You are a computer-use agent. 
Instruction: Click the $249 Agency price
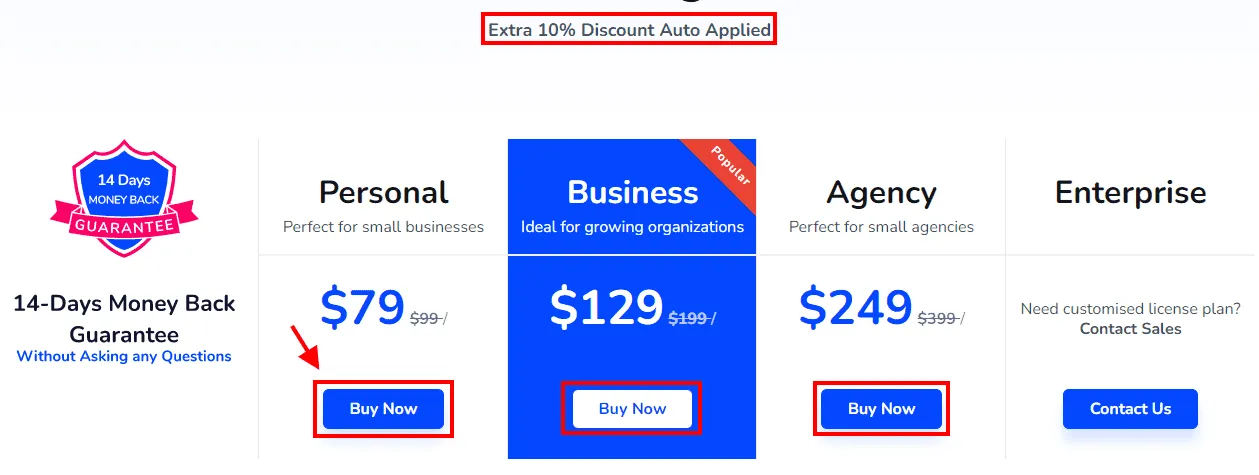point(855,308)
